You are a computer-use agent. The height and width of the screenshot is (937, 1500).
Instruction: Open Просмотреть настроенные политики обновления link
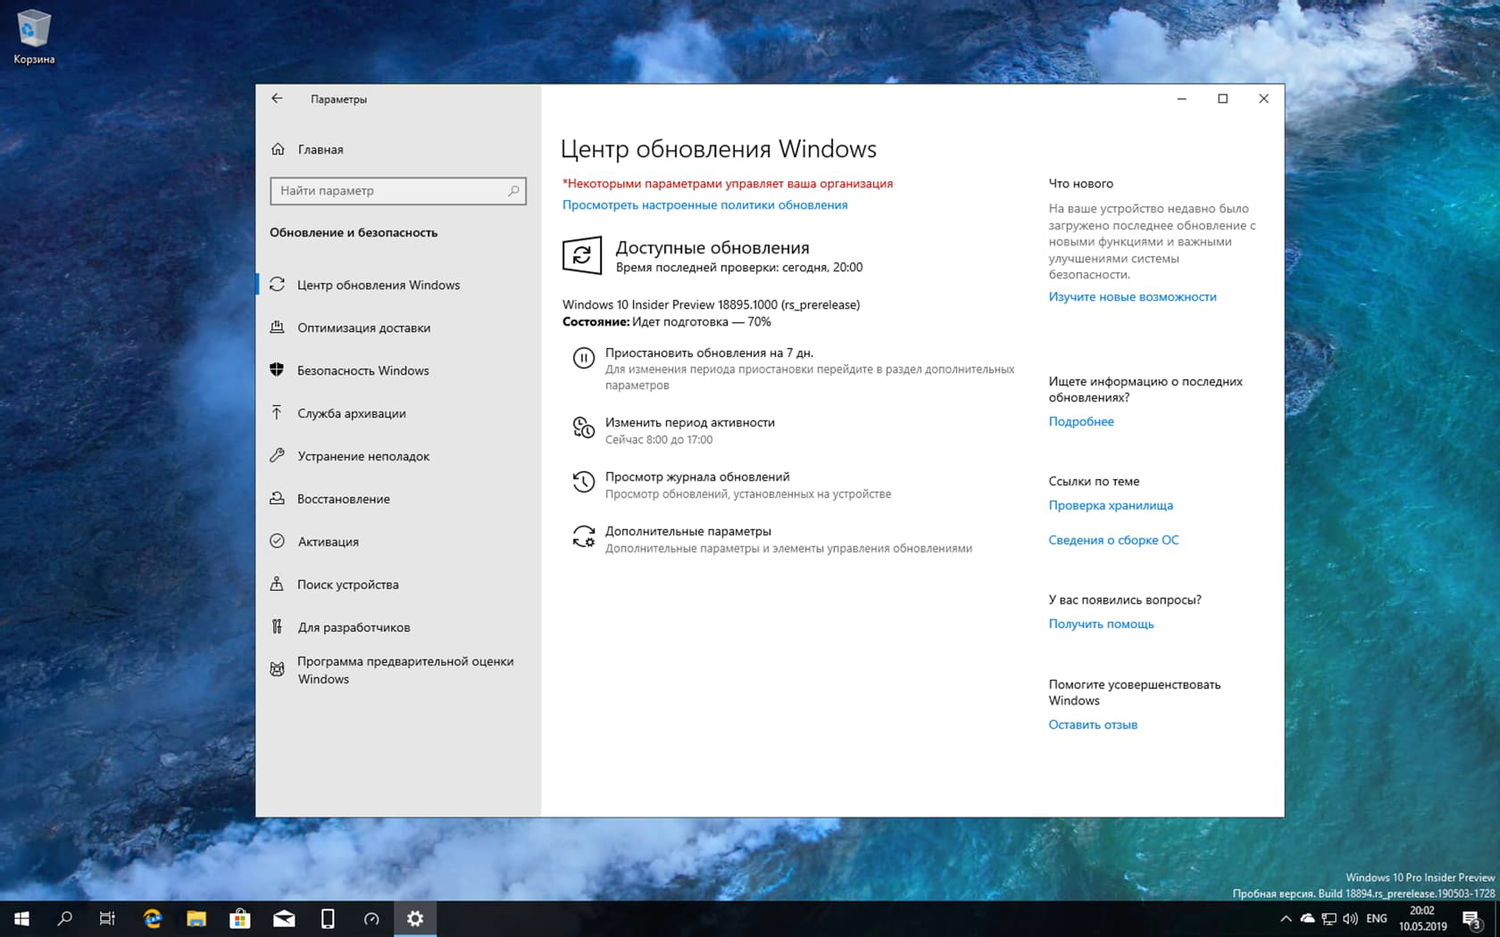704,204
